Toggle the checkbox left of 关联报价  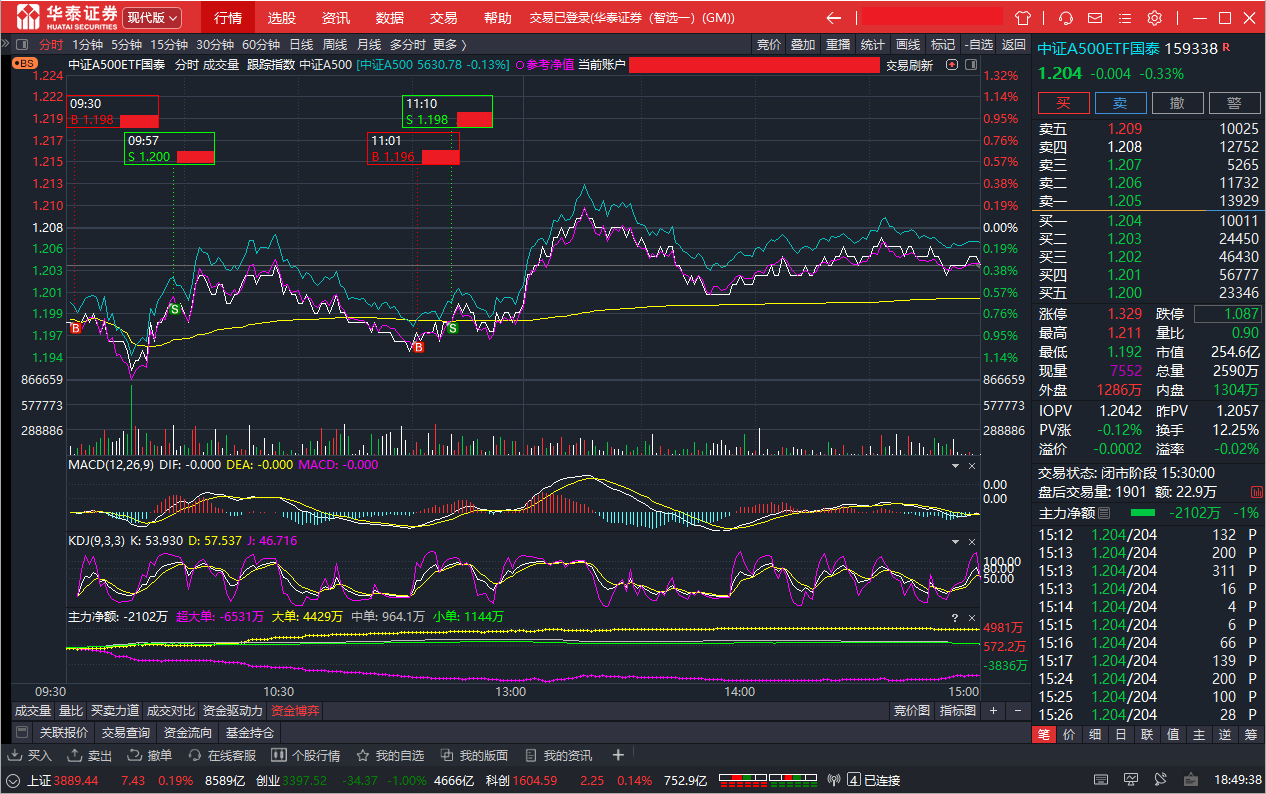21,733
